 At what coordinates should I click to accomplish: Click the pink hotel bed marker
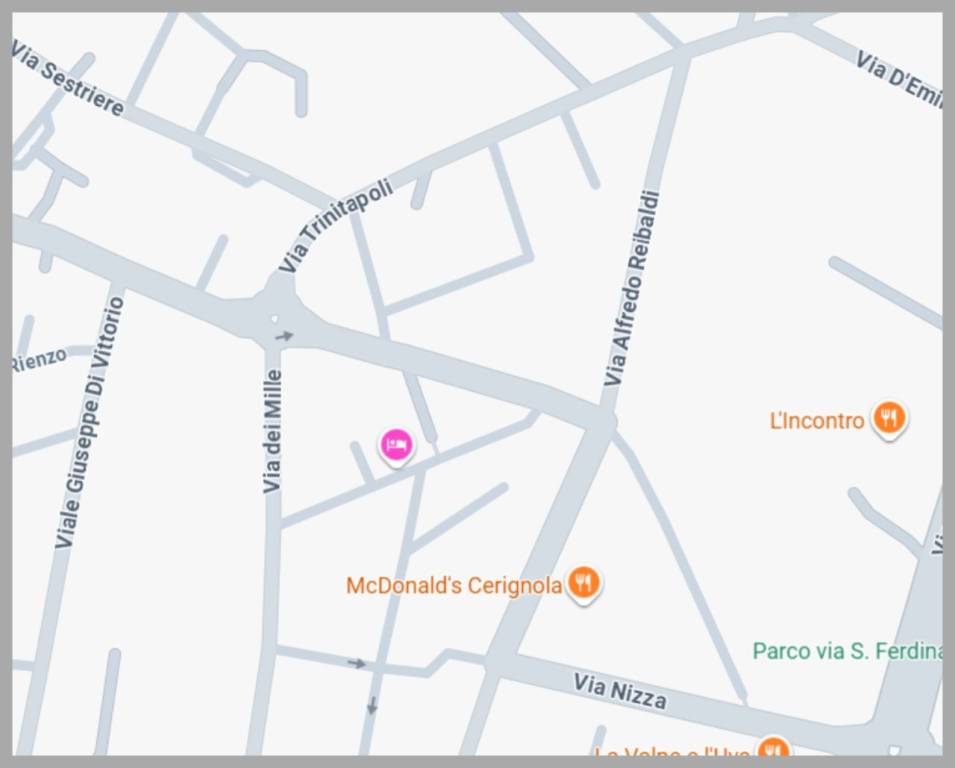click(397, 446)
